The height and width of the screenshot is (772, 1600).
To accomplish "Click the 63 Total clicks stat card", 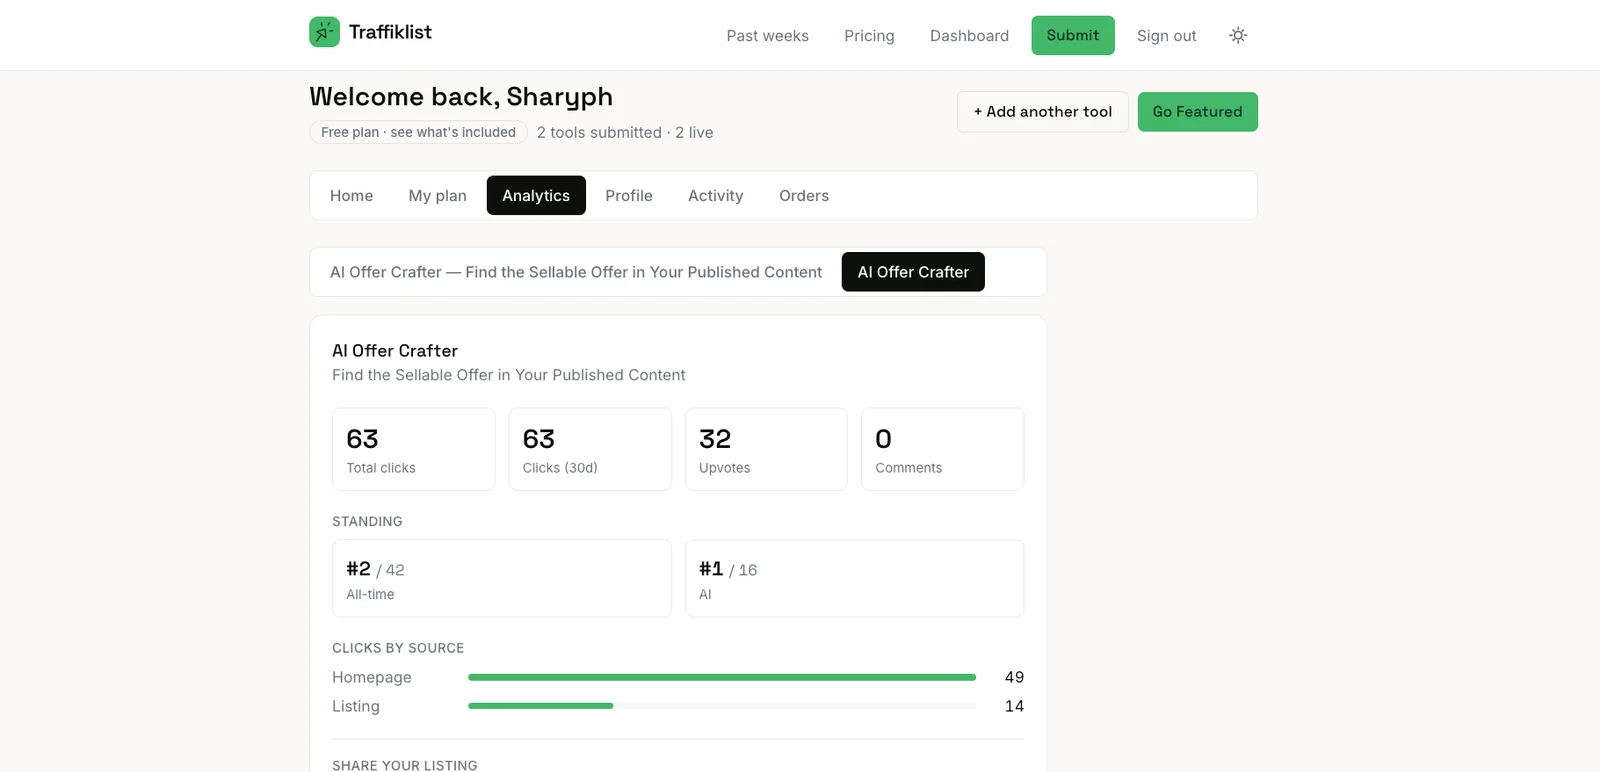I will tap(414, 449).
